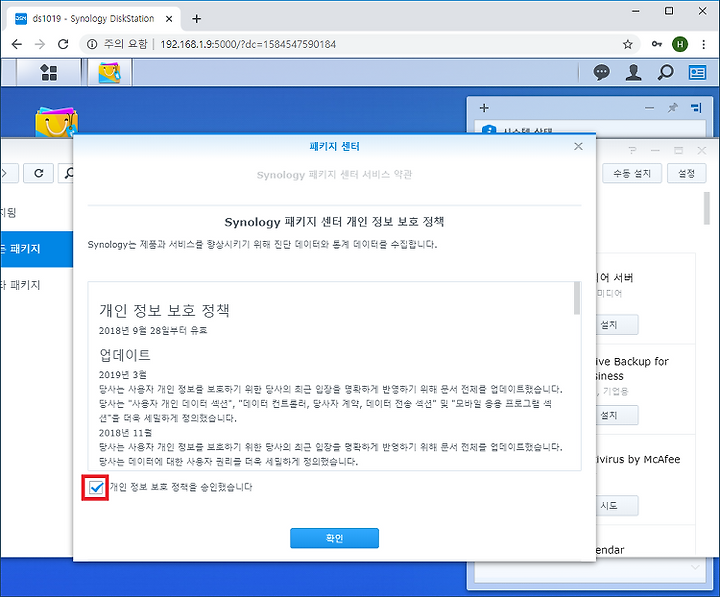
Task: Click the '2019년 3월' date text
Action: 123,374
